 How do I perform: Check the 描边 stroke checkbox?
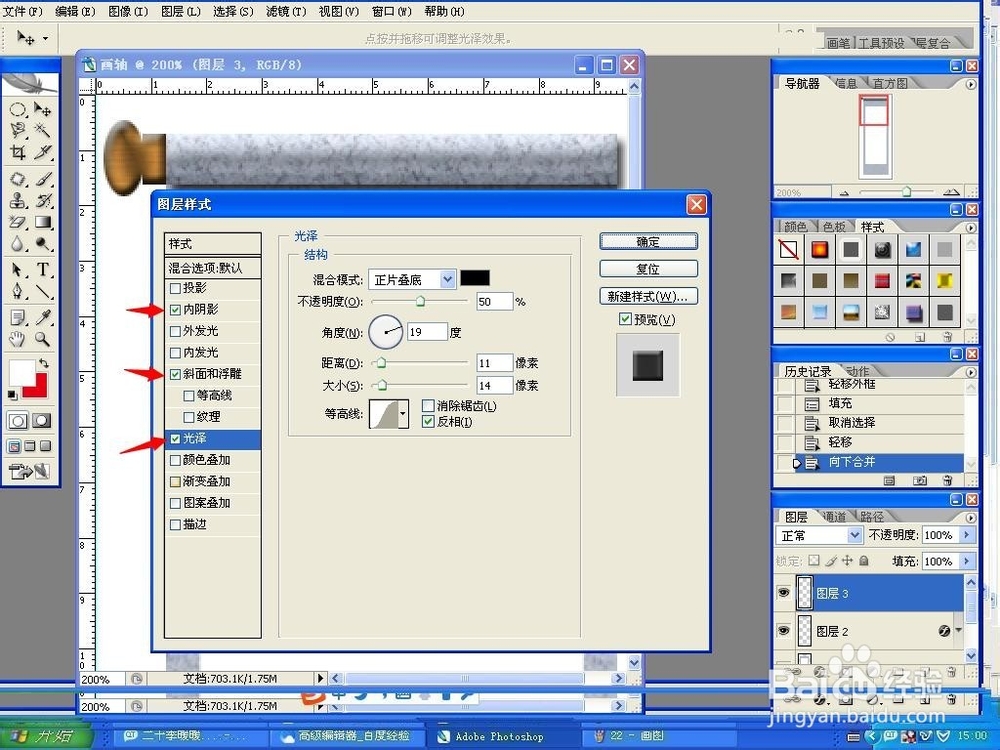point(175,525)
